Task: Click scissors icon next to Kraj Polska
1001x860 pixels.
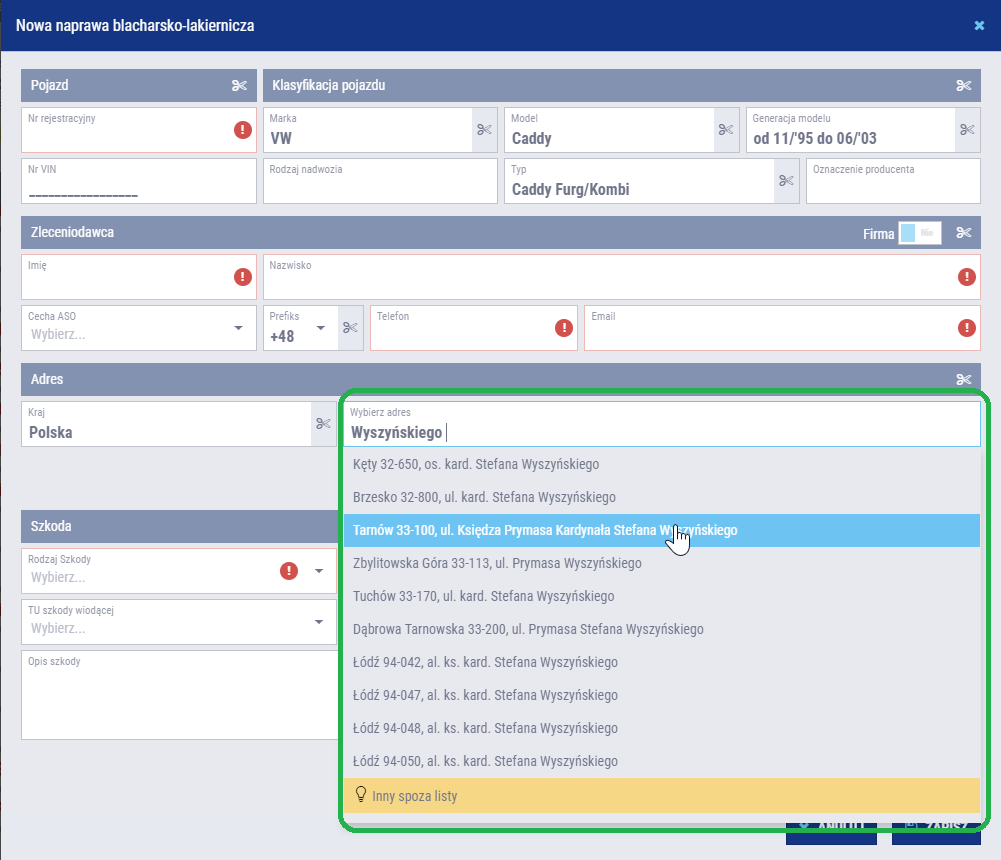Action: [x=323, y=424]
